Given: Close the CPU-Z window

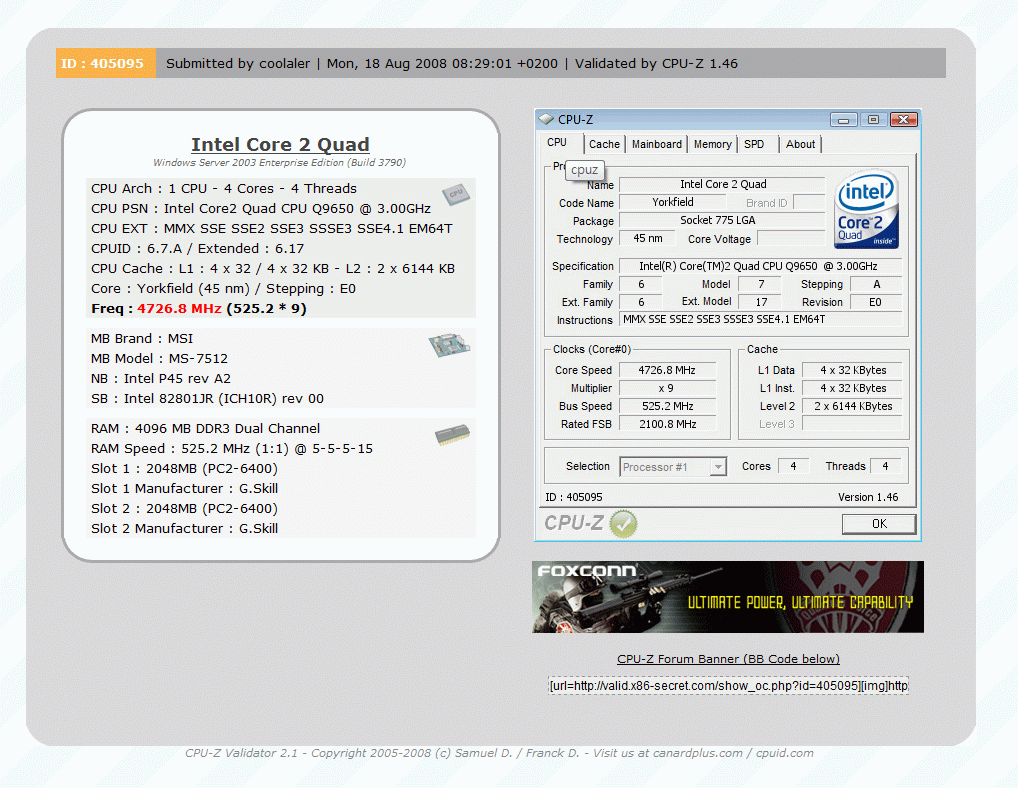Looking at the screenshot, I should (x=903, y=120).
